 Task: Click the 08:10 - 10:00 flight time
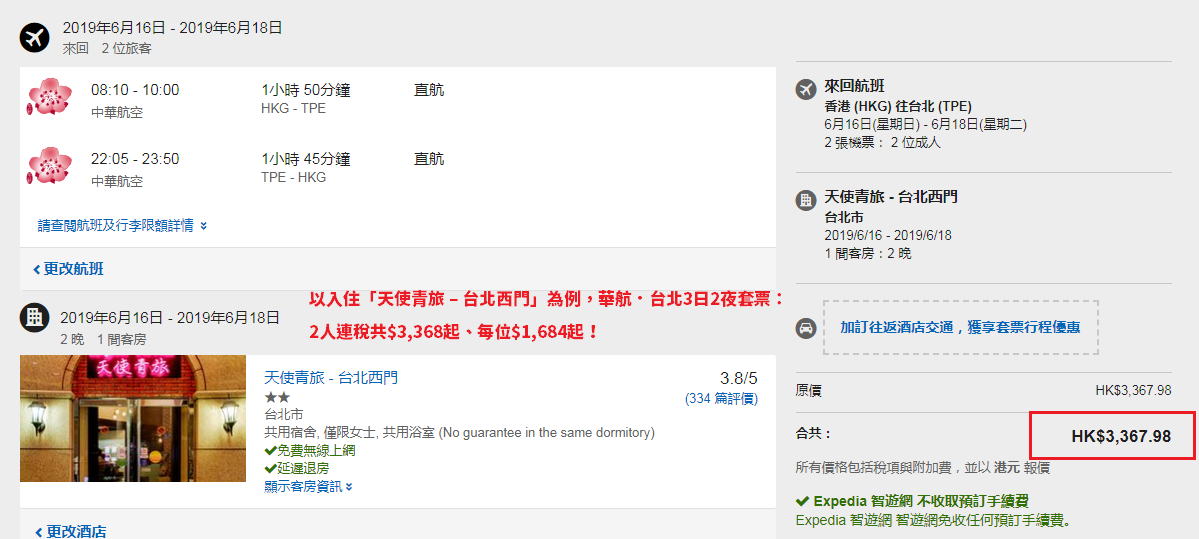[135, 90]
